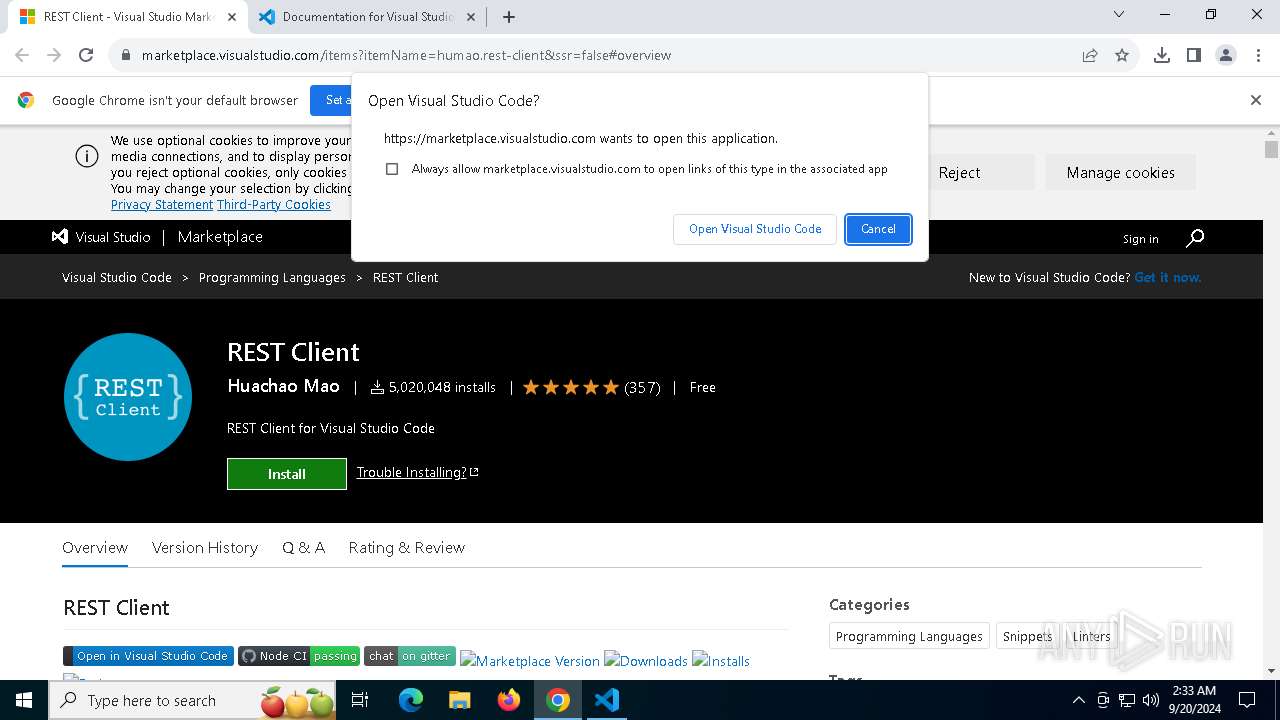Open the network tray icon
1280x720 pixels.
point(1127,700)
